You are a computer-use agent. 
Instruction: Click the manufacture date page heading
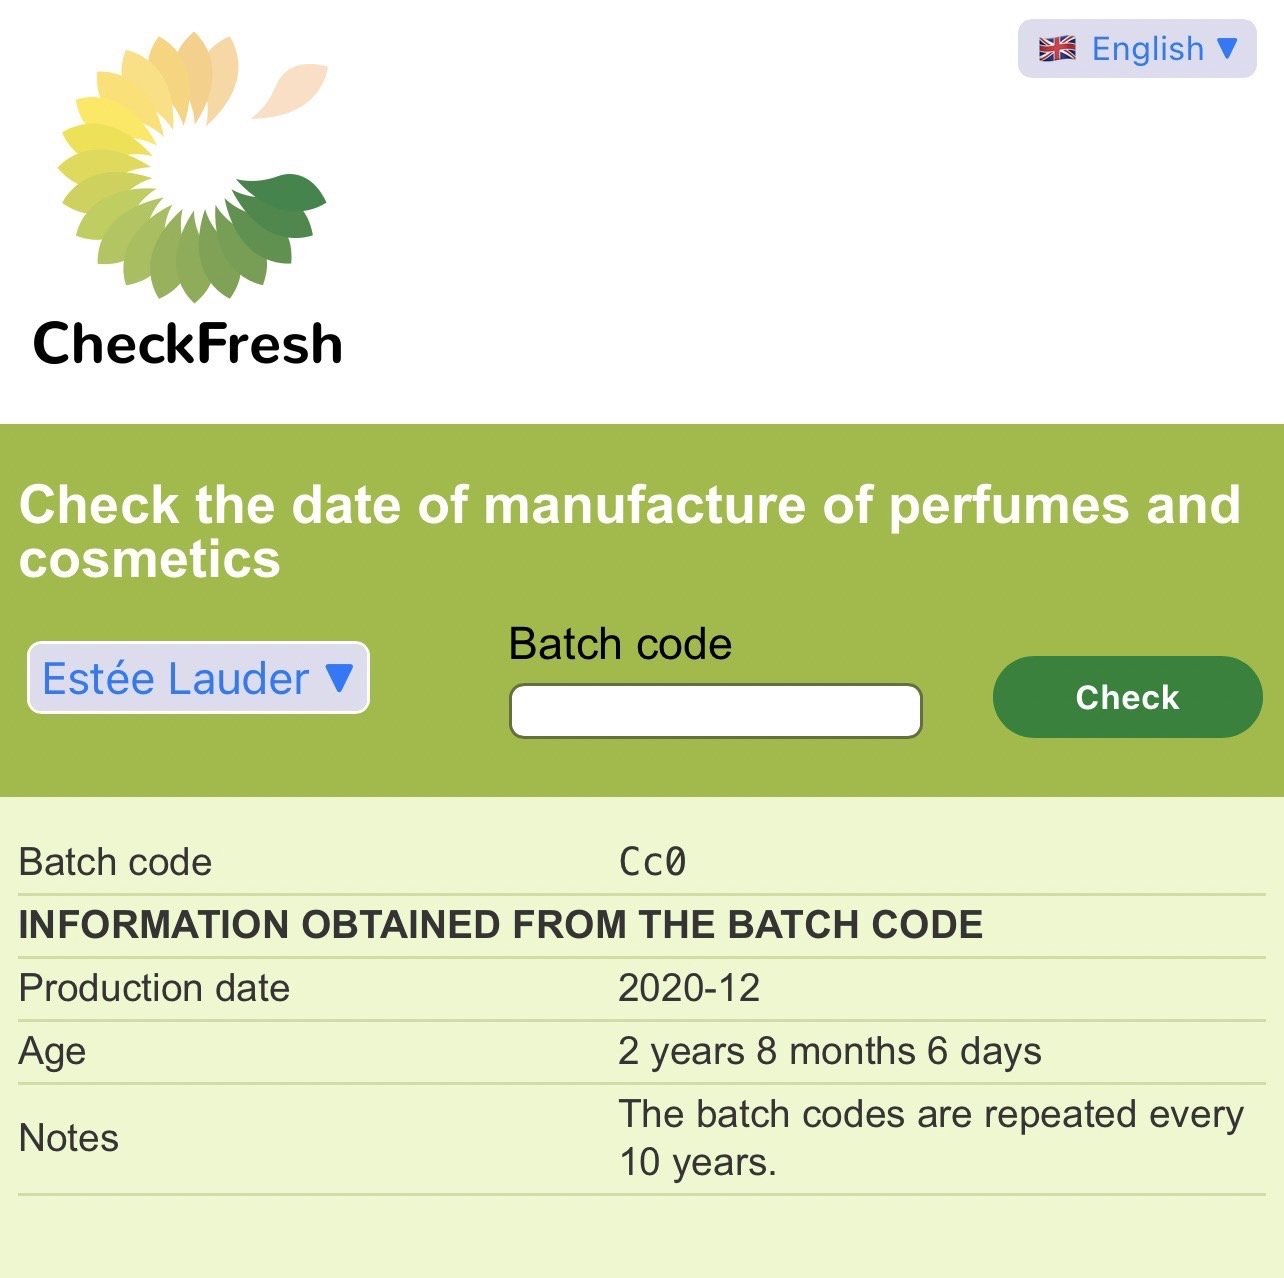point(629,531)
